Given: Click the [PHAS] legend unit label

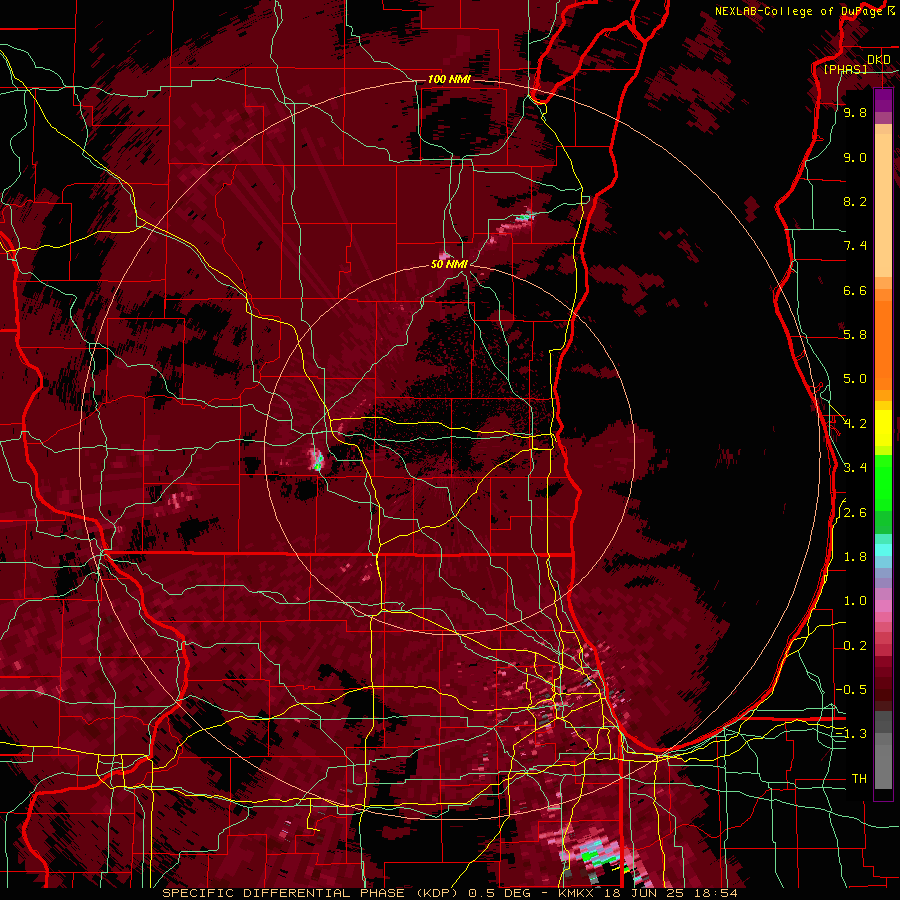Looking at the screenshot, I should (845, 69).
